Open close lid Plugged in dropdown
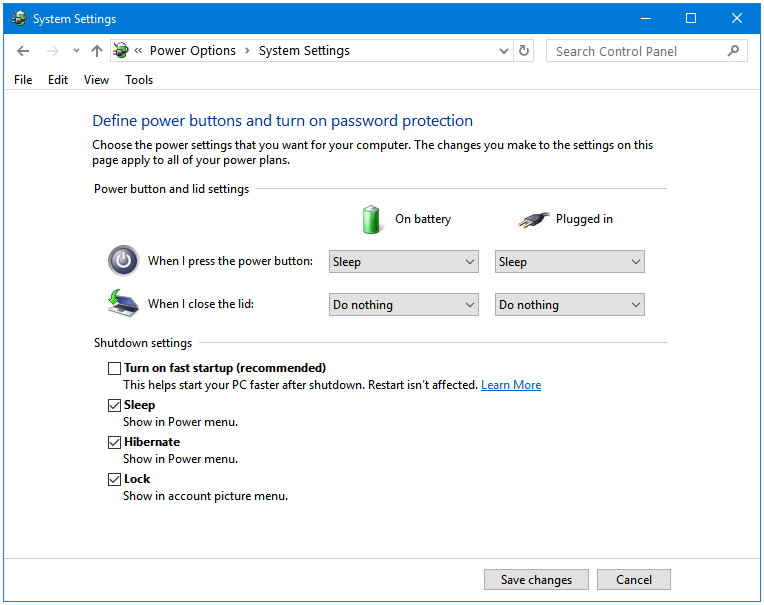 point(570,304)
